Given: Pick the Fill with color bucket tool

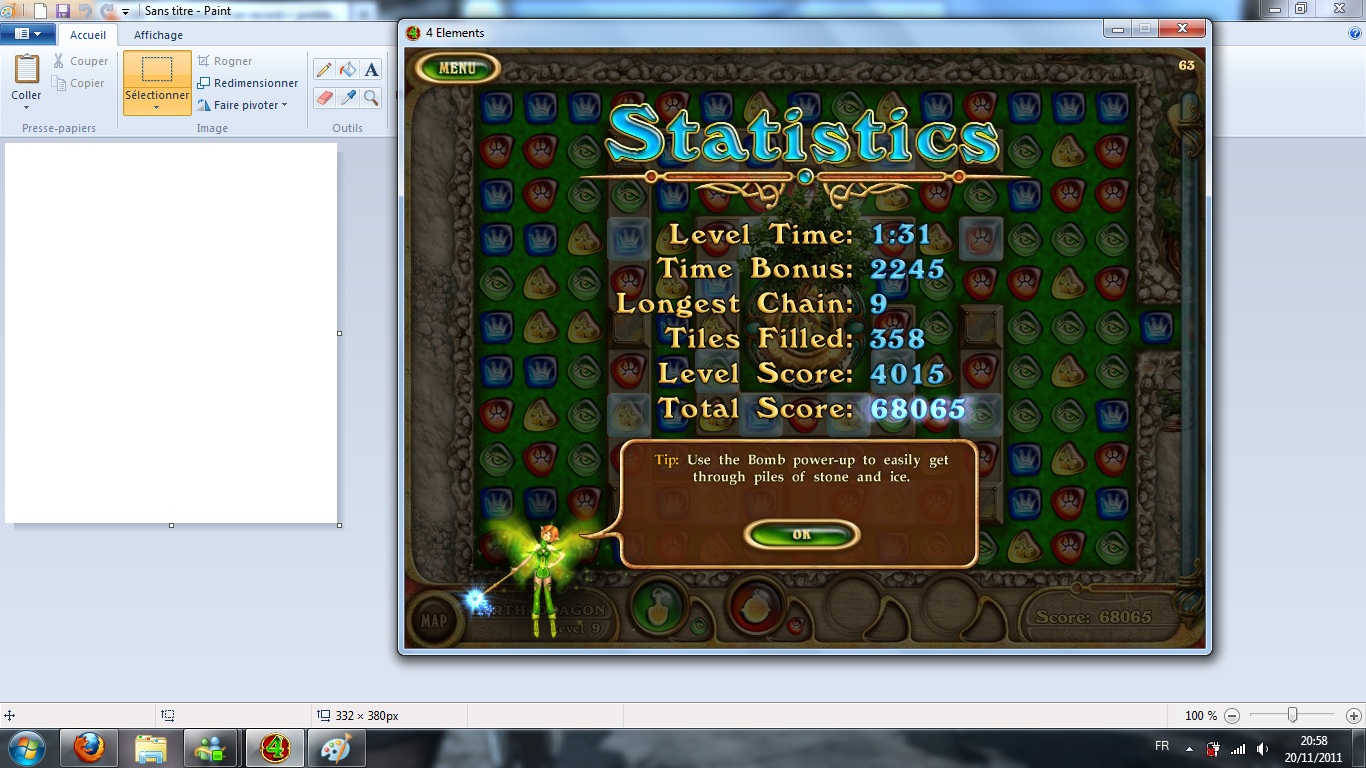Looking at the screenshot, I should pyautogui.click(x=348, y=69).
